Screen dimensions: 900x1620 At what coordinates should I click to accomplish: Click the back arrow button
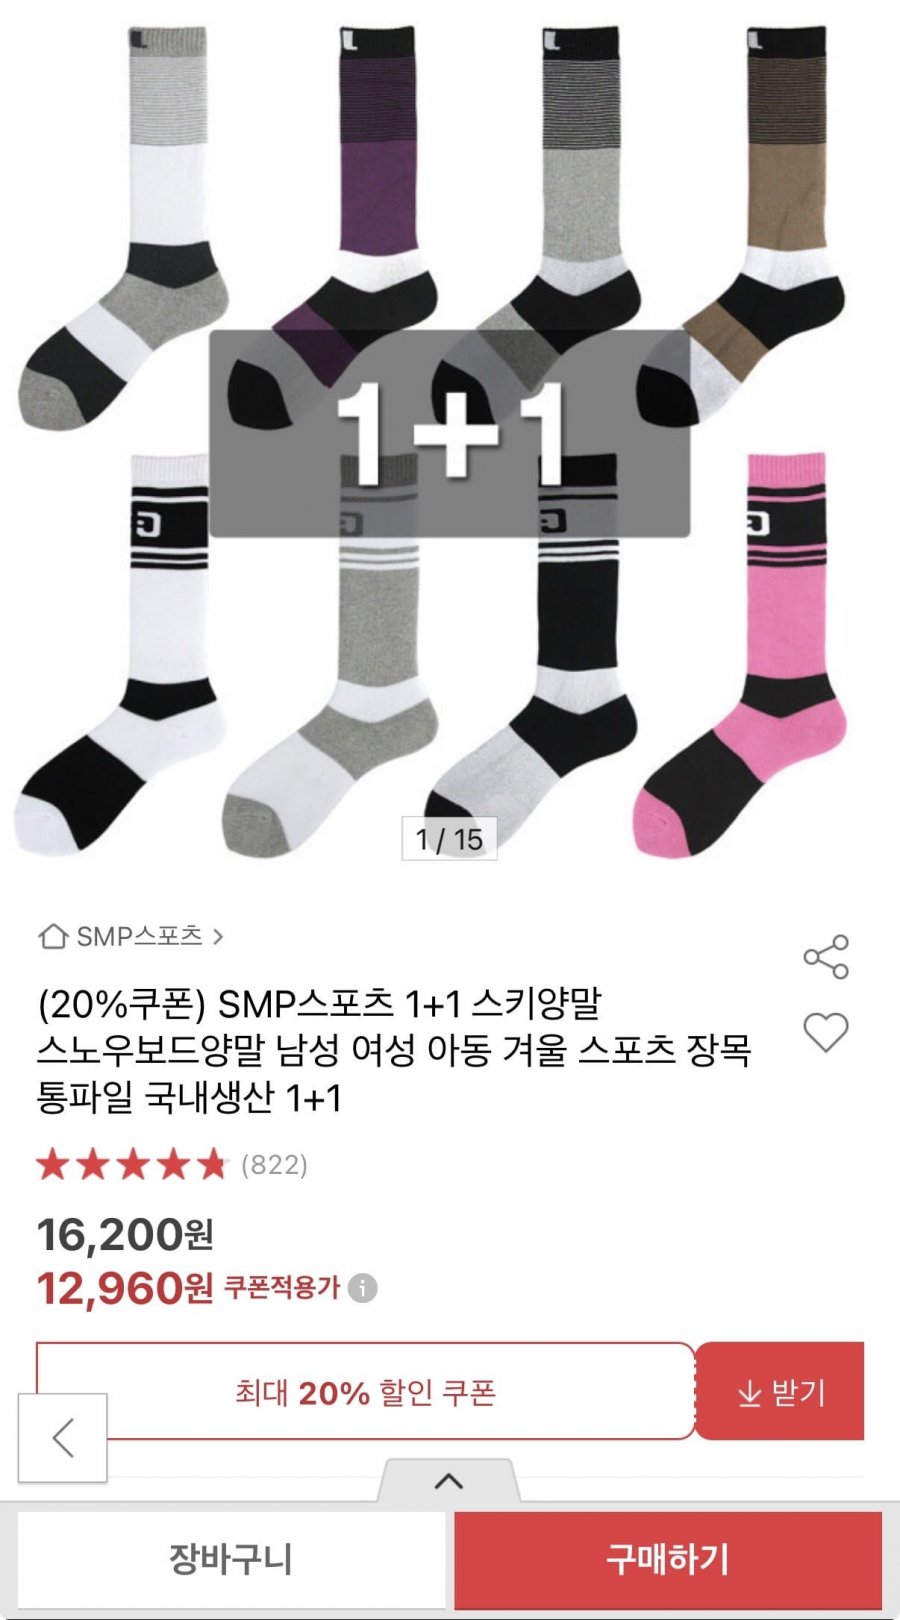pos(63,1438)
